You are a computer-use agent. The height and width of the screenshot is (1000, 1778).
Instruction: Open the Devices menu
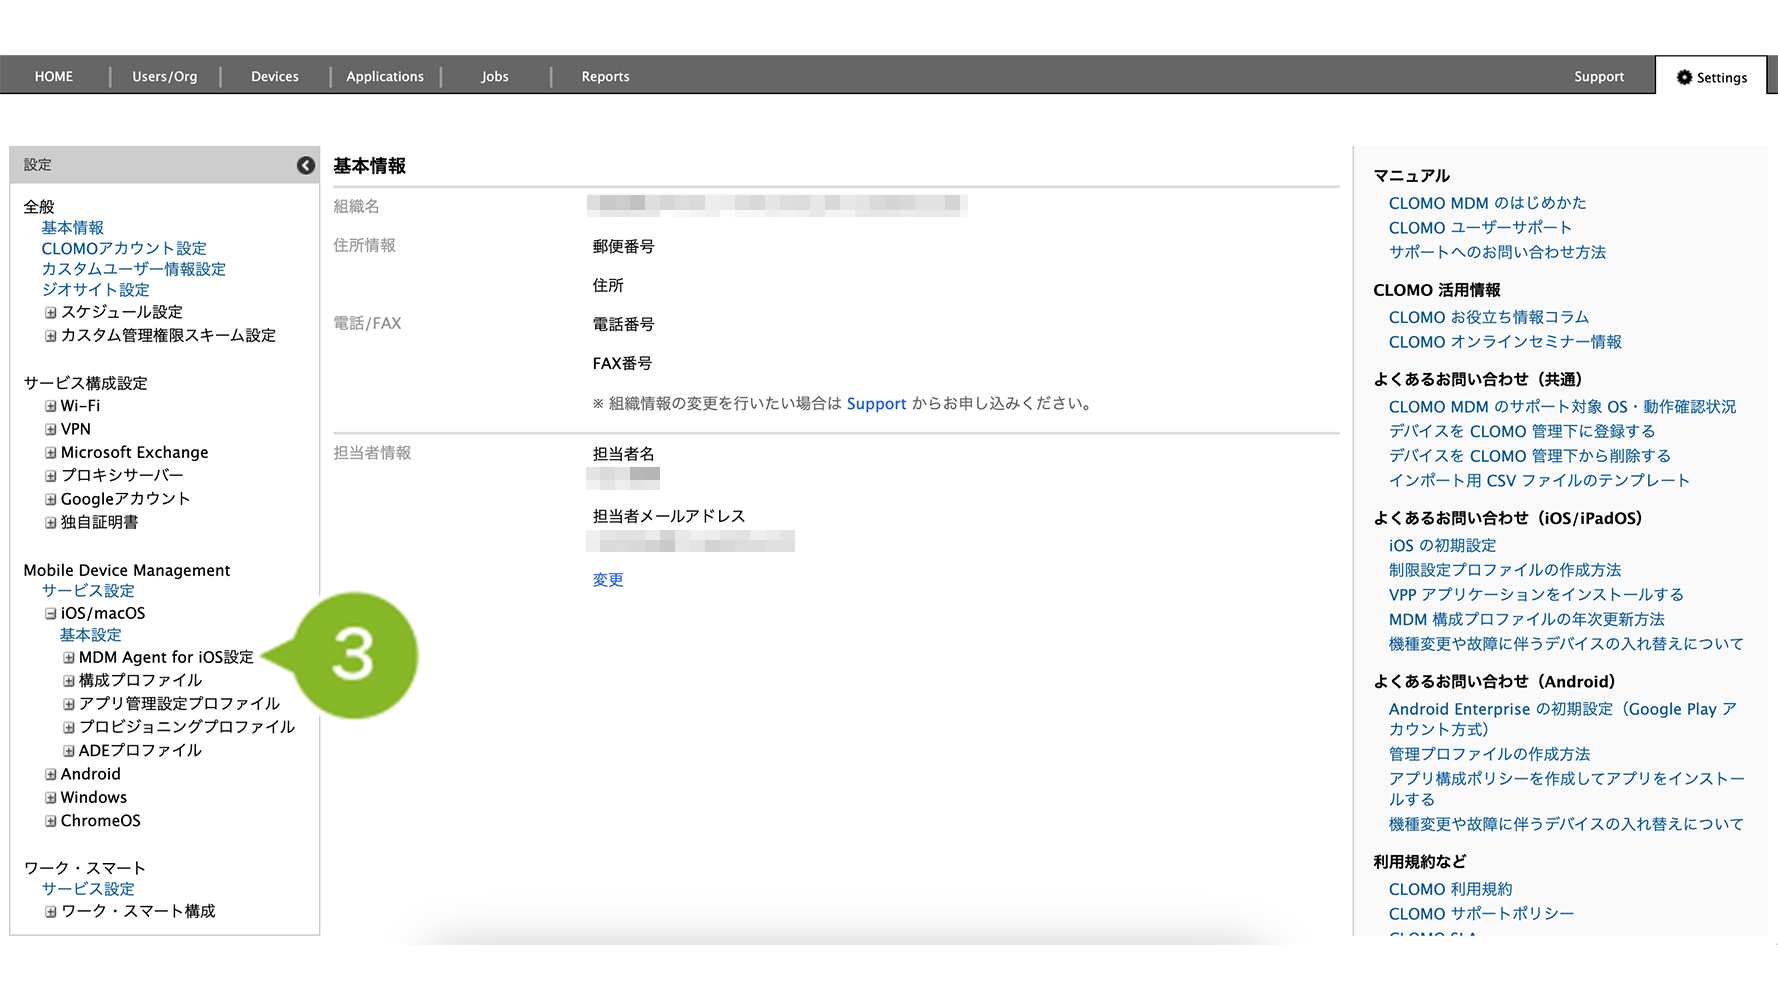pos(274,77)
